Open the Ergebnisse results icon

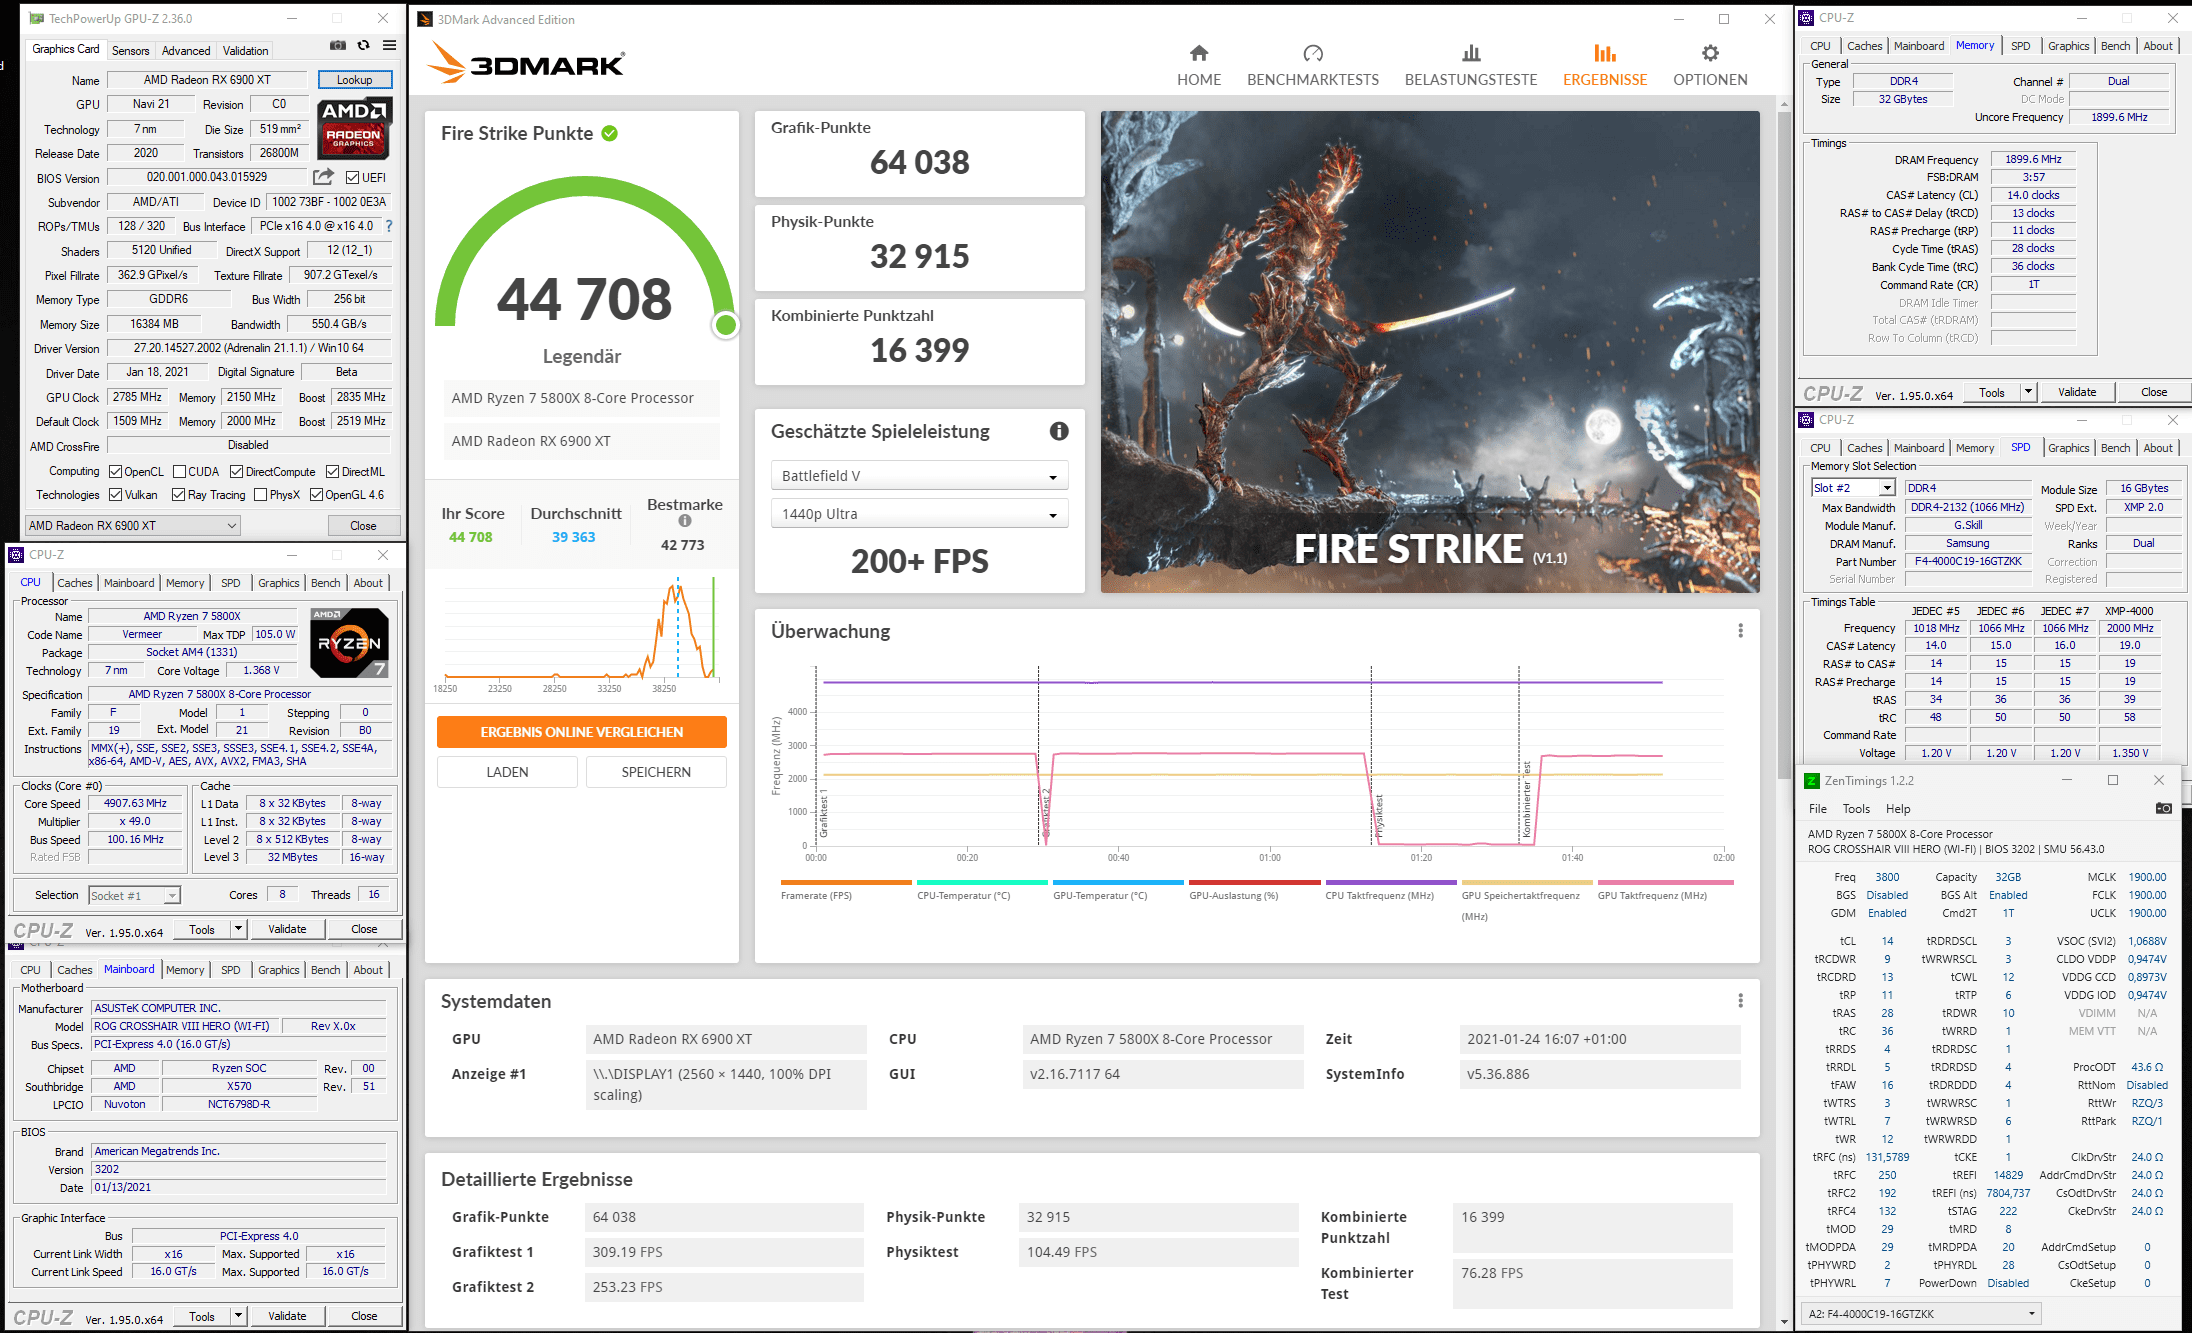[x=1605, y=53]
